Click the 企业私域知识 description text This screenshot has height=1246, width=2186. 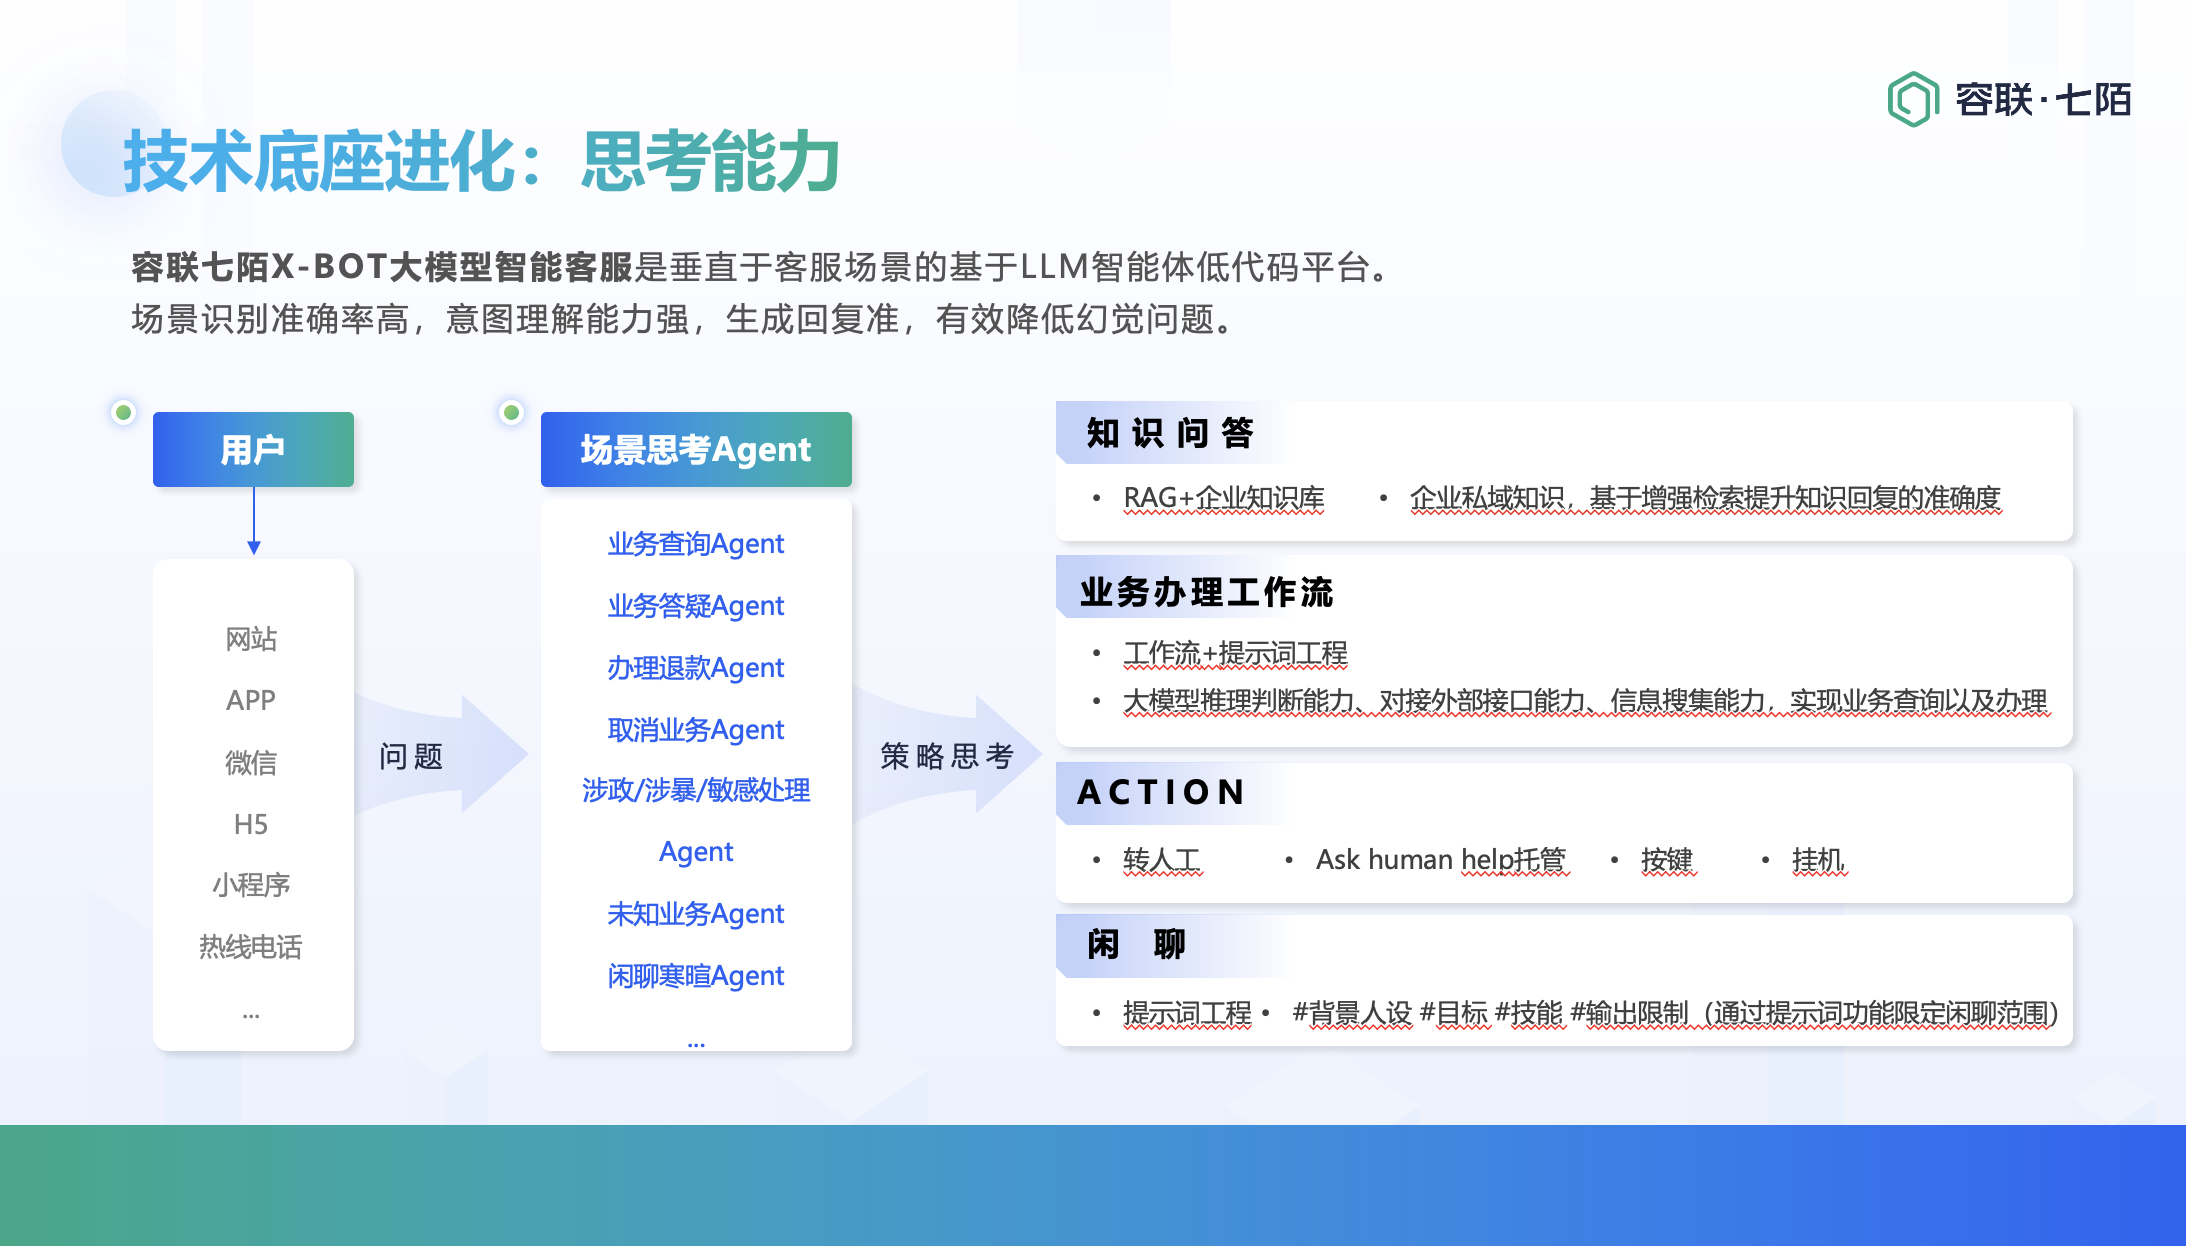click(x=1706, y=497)
